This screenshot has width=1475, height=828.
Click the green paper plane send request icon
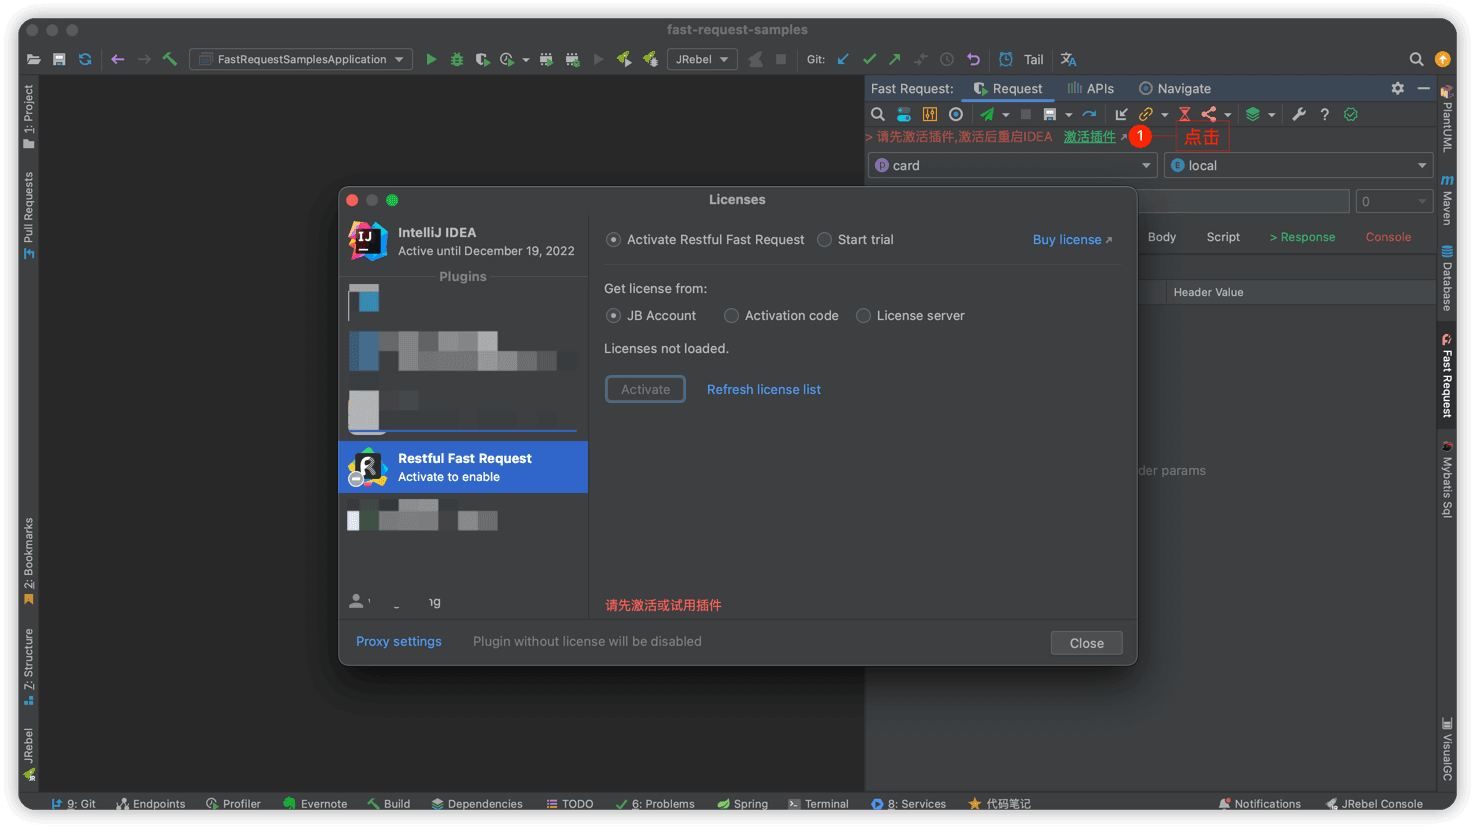tap(987, 114)
